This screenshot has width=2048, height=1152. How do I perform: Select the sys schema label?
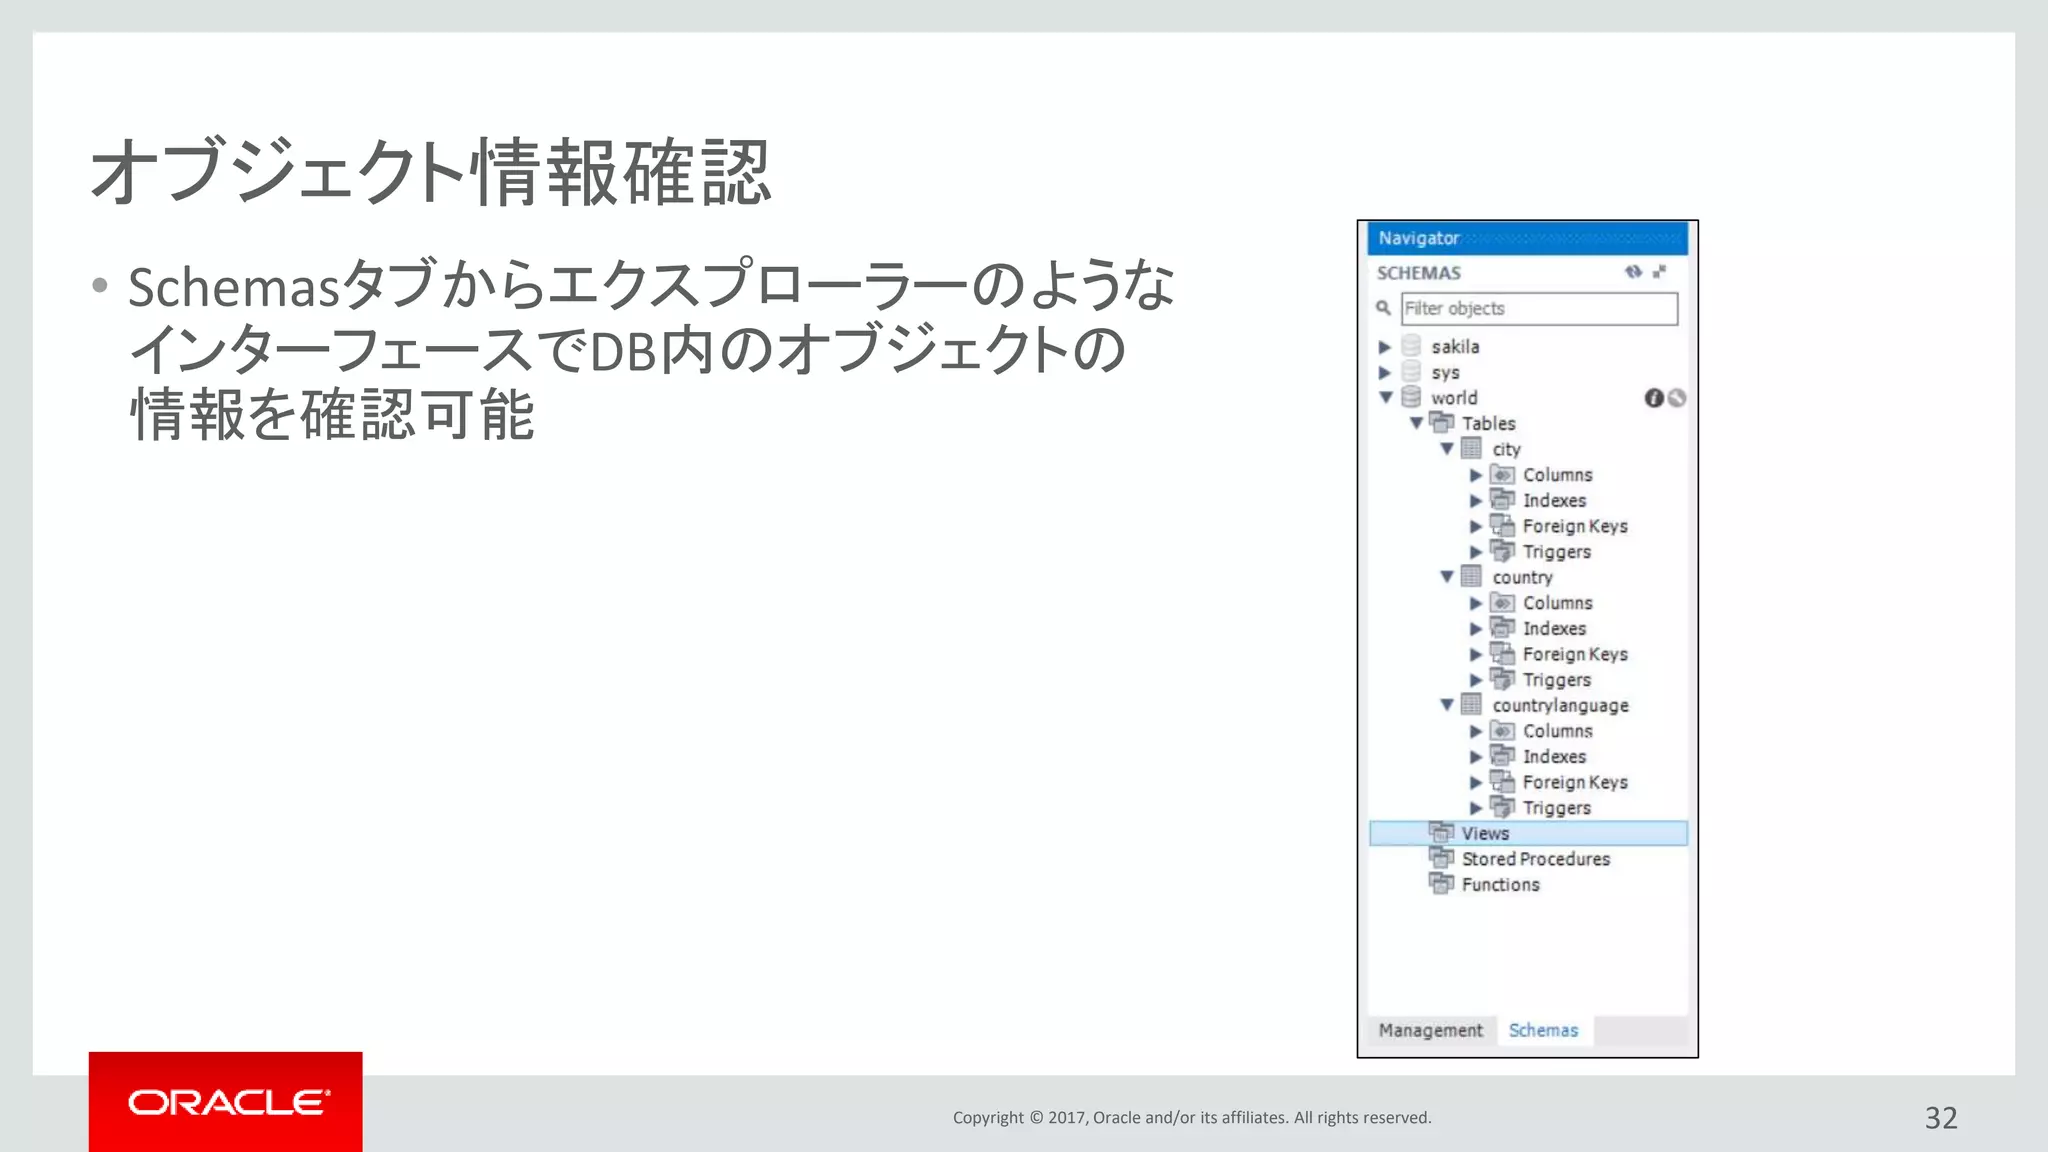(x=1445, y=373)
